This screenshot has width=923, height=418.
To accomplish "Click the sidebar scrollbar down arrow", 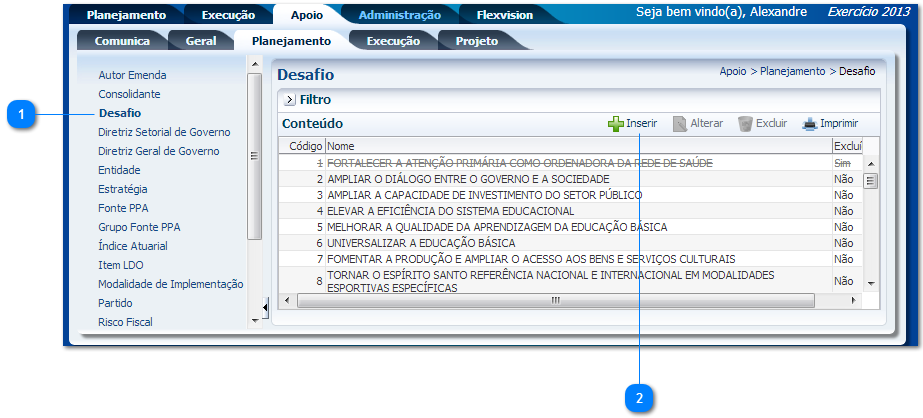I will [254, 321].
